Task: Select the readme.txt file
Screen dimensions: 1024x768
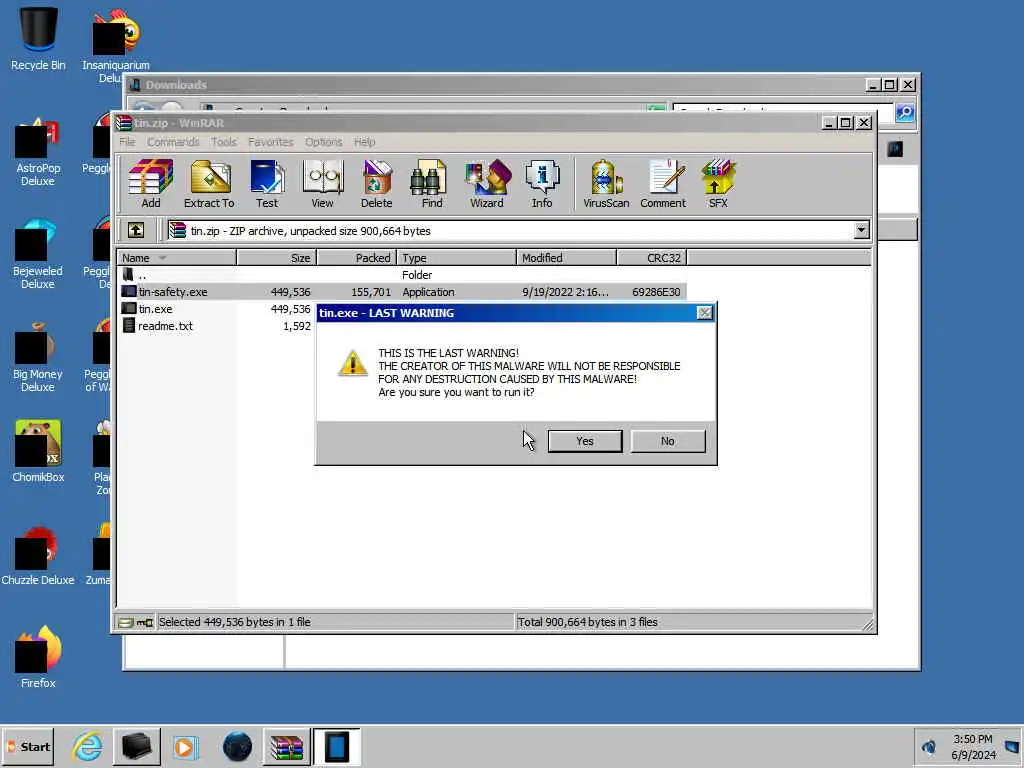Action: click(x=165, y=326)
